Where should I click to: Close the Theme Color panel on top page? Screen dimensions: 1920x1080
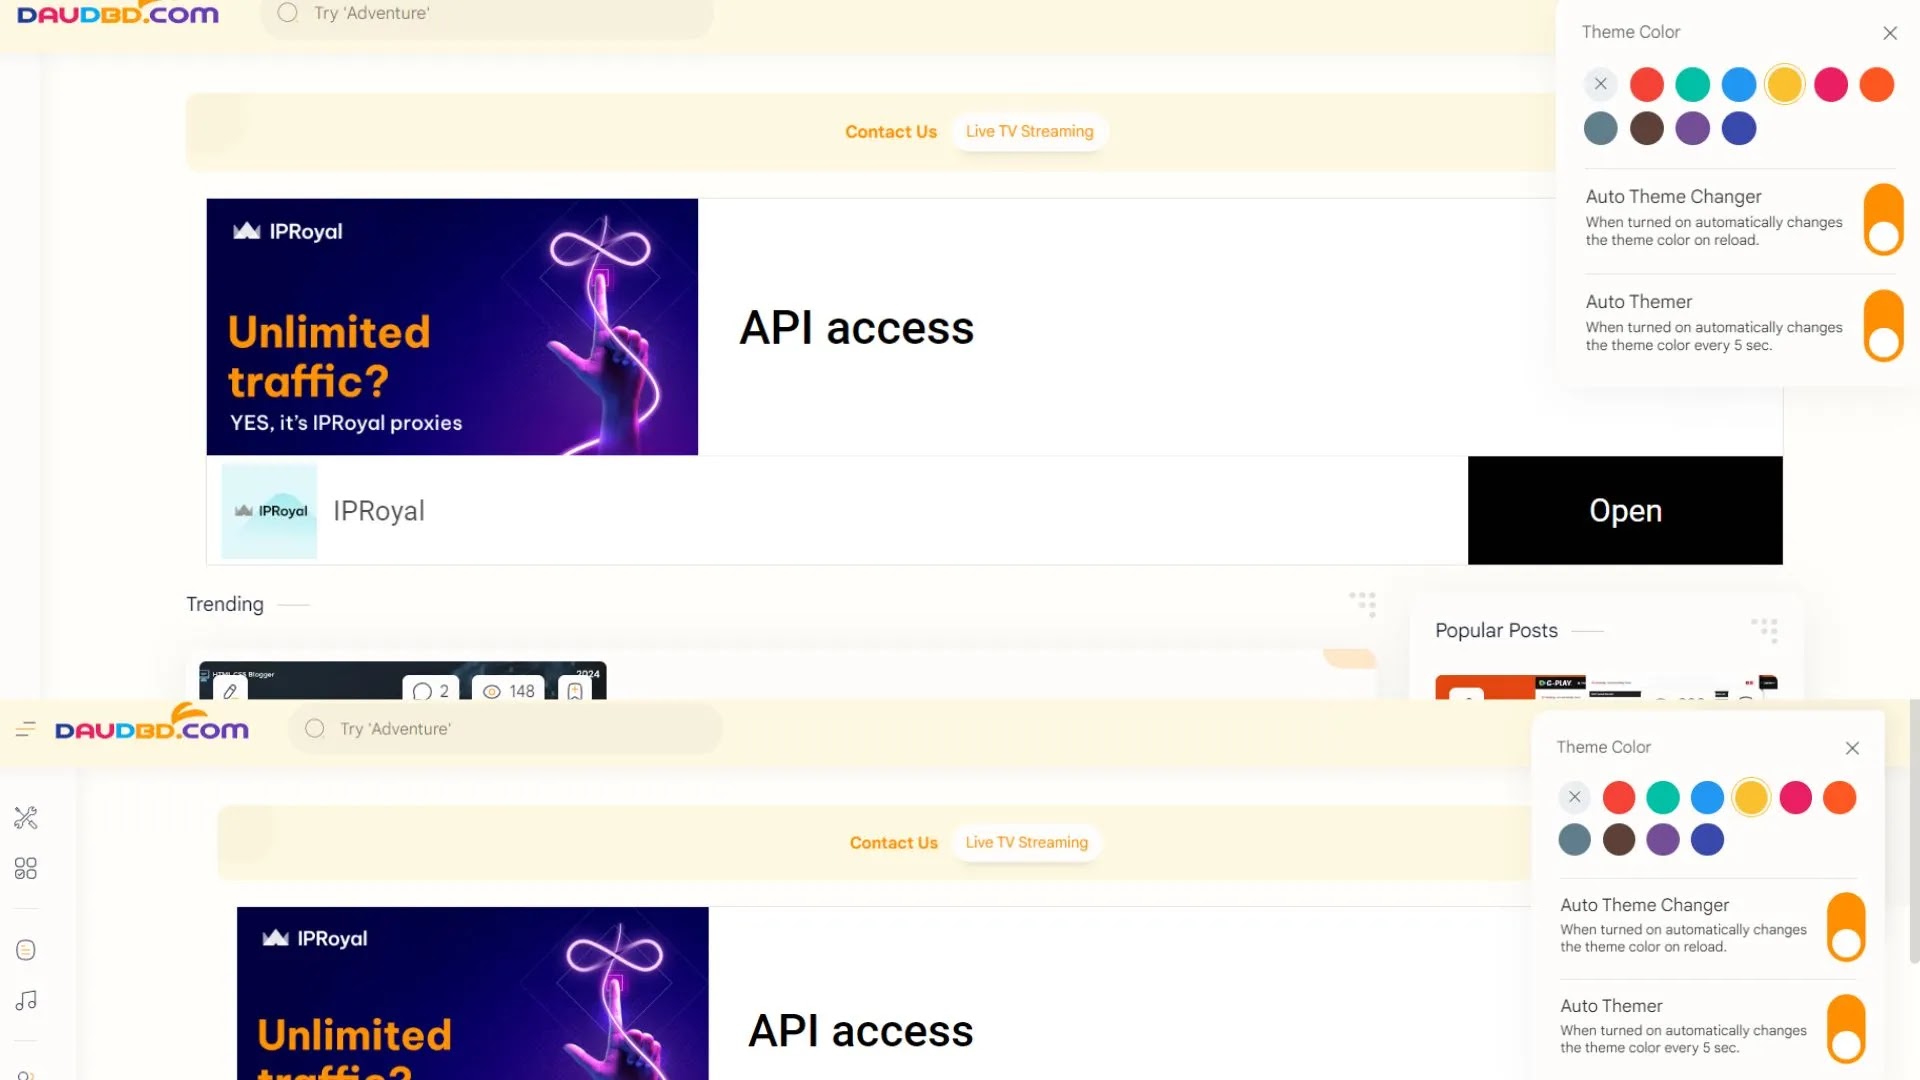[1890, 33]
